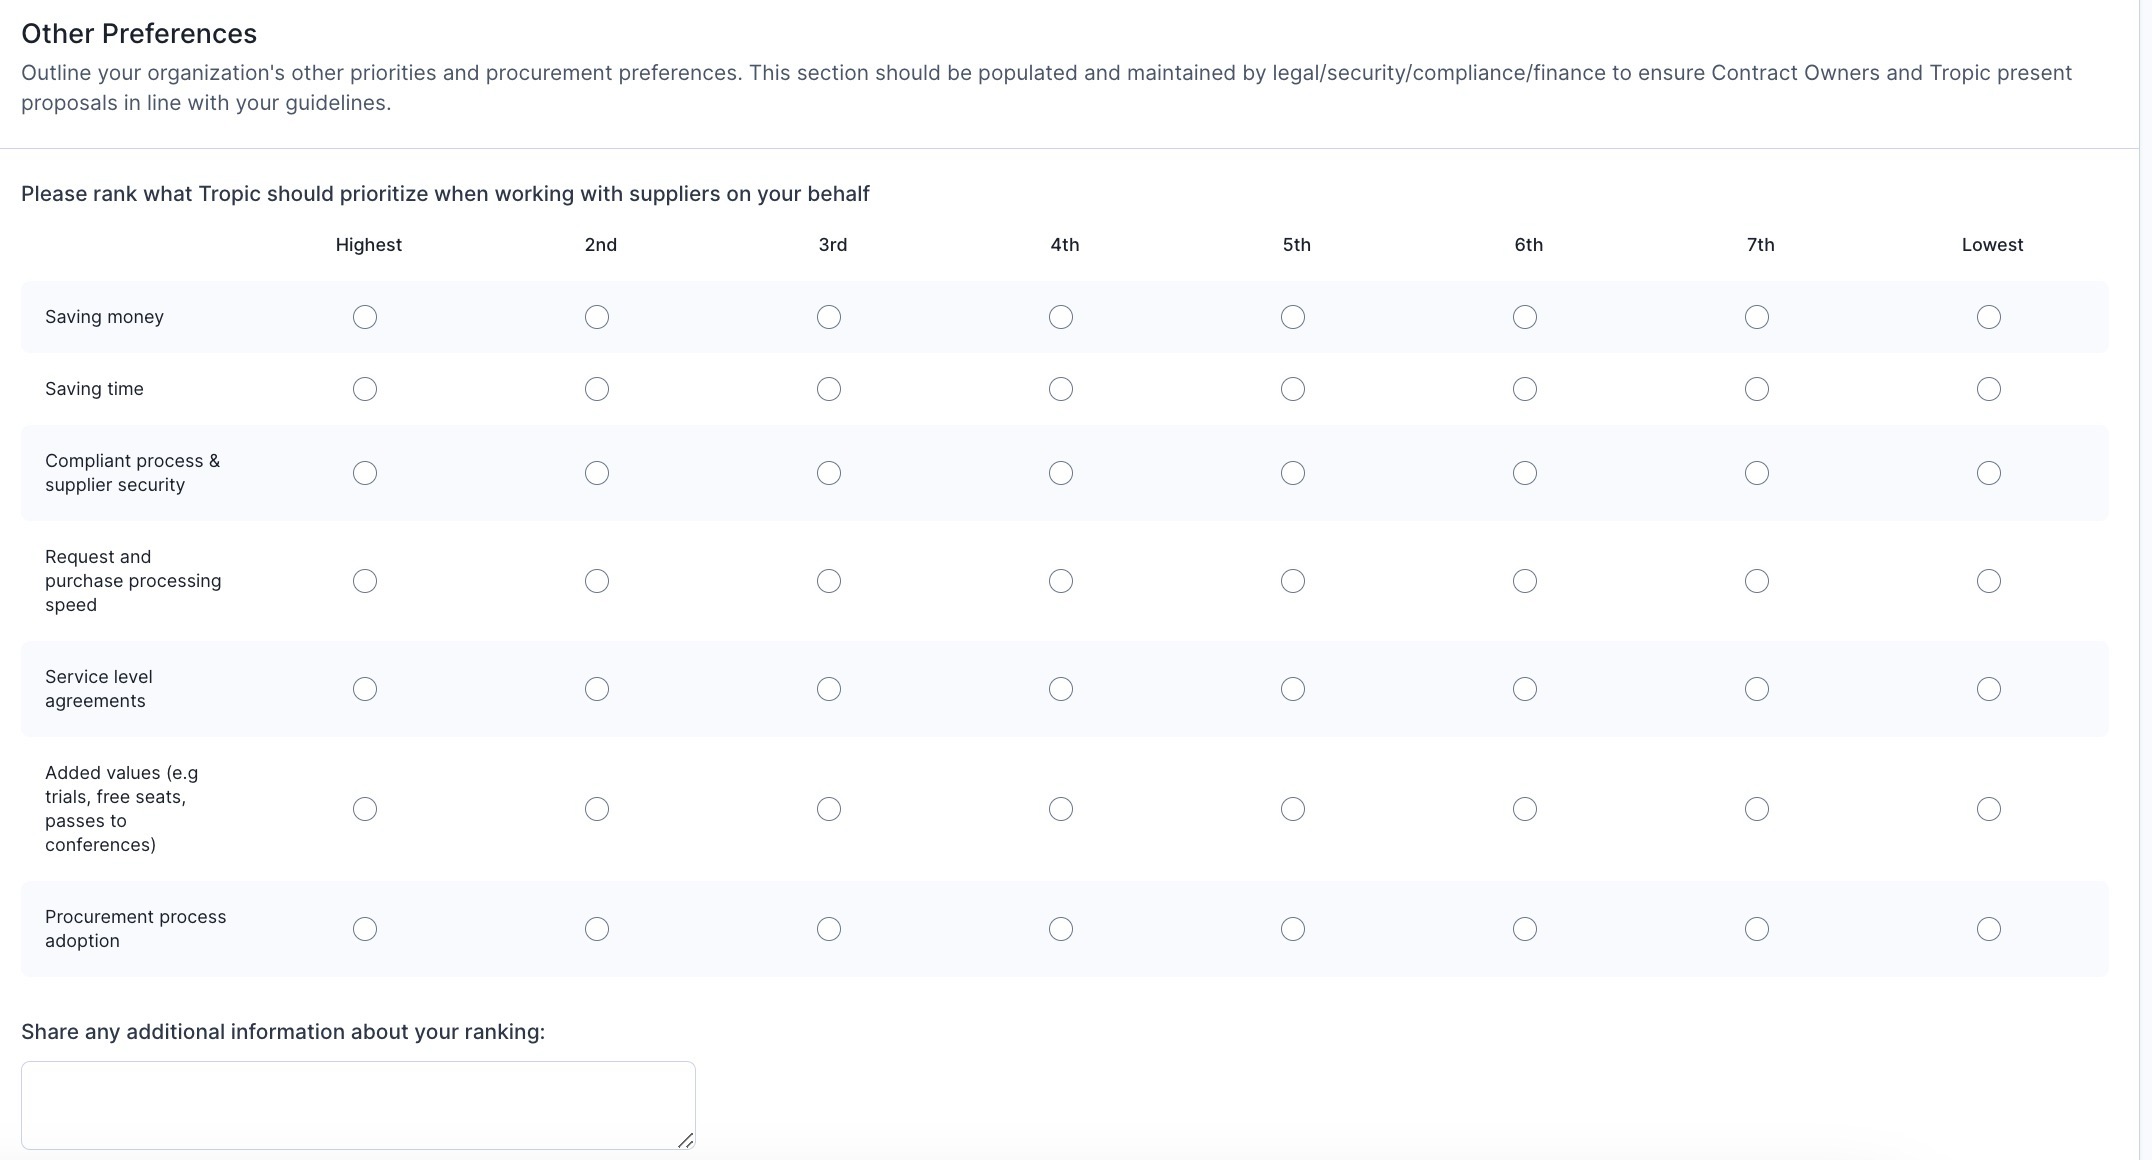This screenshot has width=2152, height=1160.
Task: Click the additional ranking information text box
Action: pyautogui.click(x=358, y=1105)
